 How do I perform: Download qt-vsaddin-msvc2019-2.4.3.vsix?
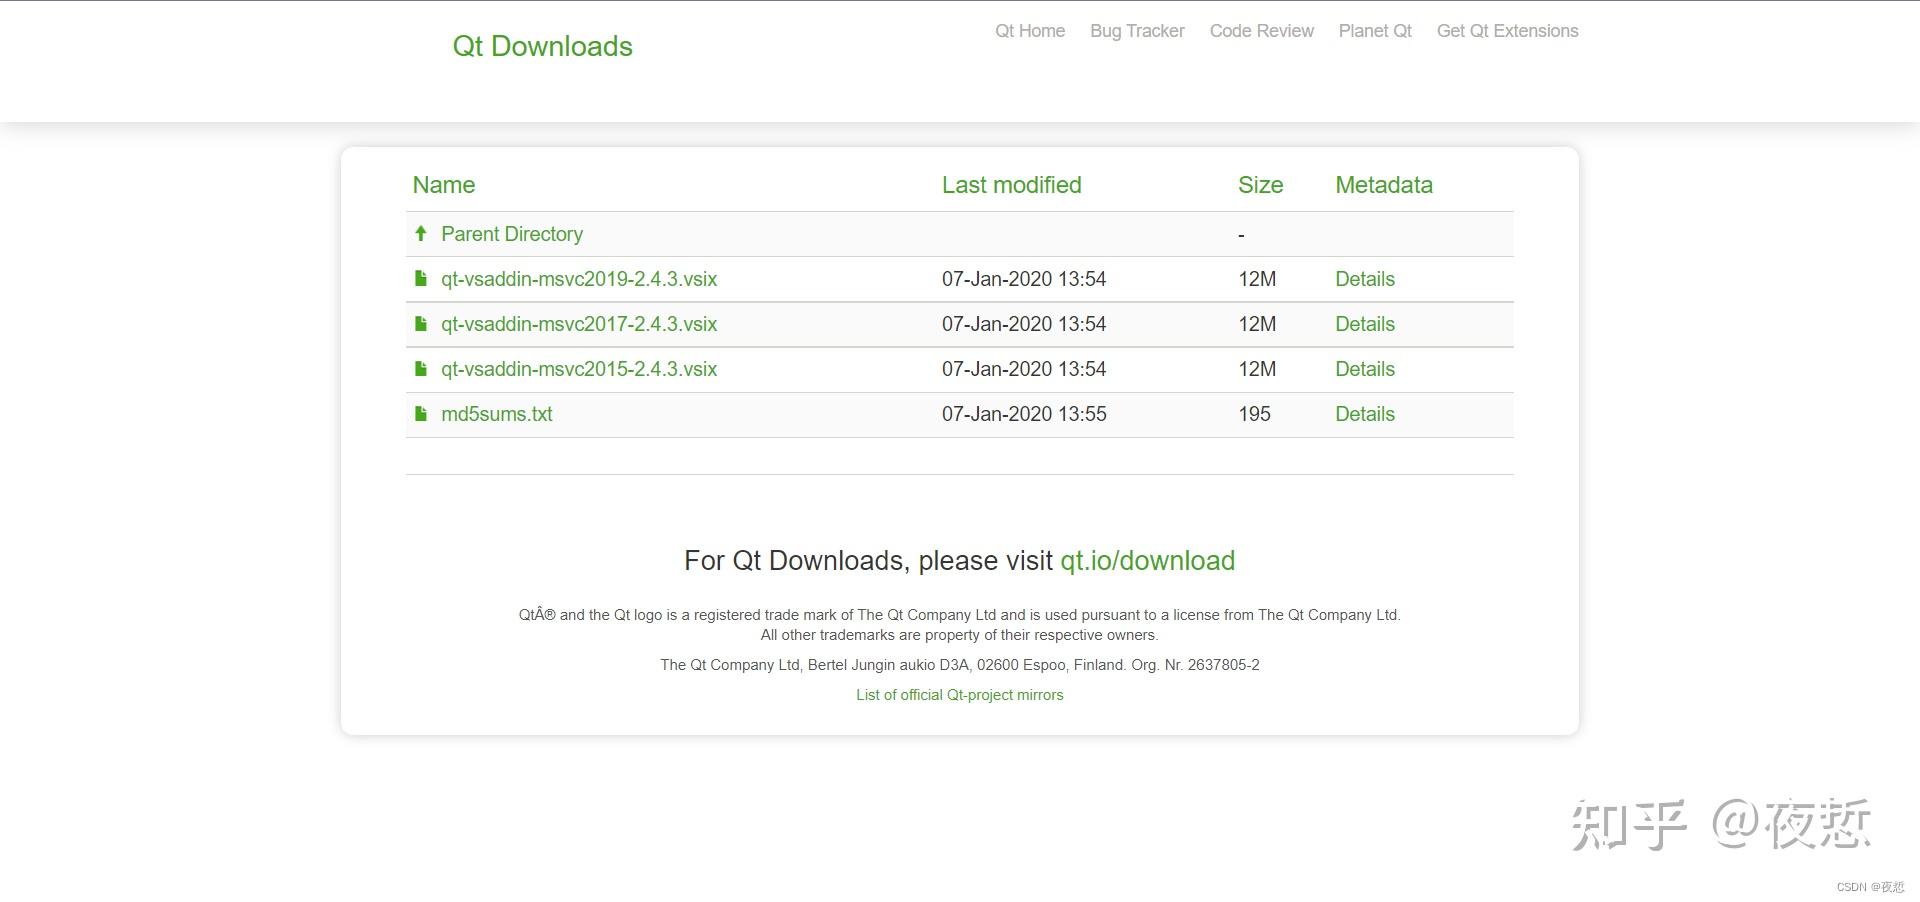click(579, 279)
